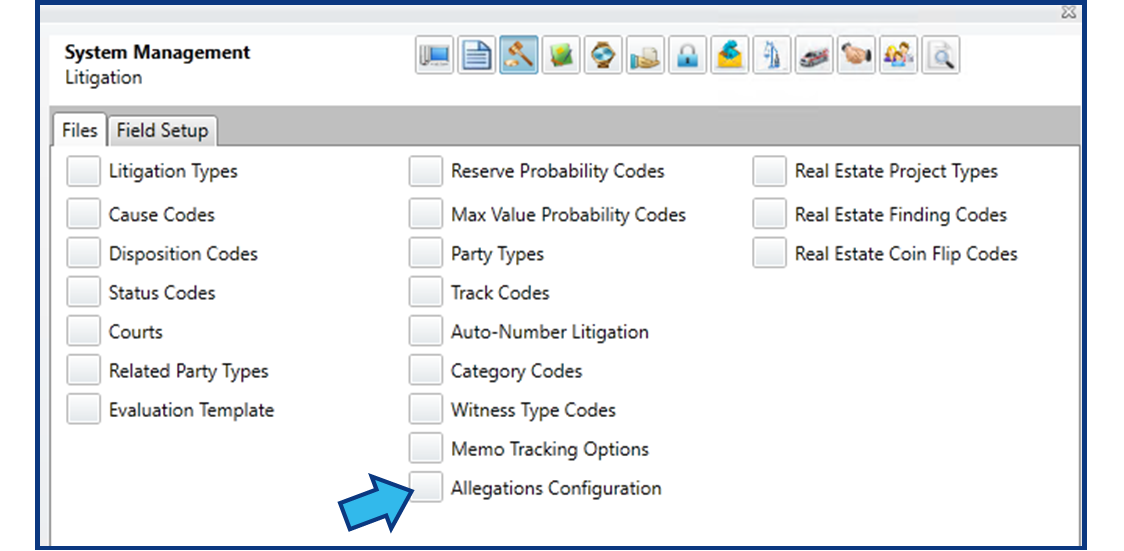Image resolution: width=1124 pixels, height=551 pixels.
Task: Open the people group toolbar icon
Action: 898,56
